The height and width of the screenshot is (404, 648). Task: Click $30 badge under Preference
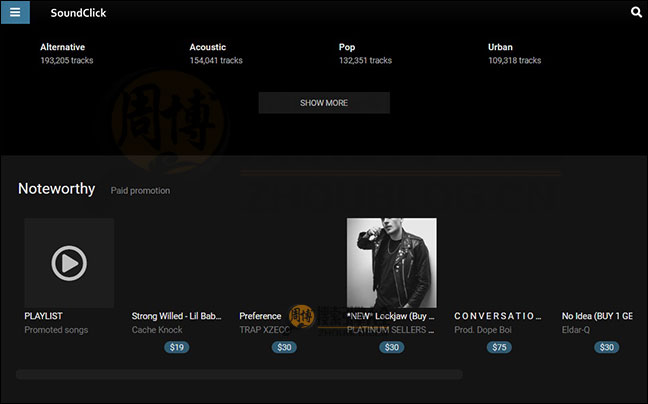click(x=284, y=347)
